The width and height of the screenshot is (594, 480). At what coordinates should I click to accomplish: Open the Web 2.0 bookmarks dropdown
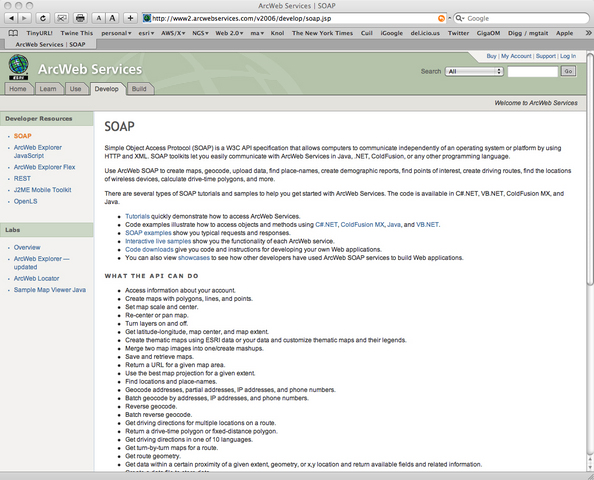tap(230, 33)
